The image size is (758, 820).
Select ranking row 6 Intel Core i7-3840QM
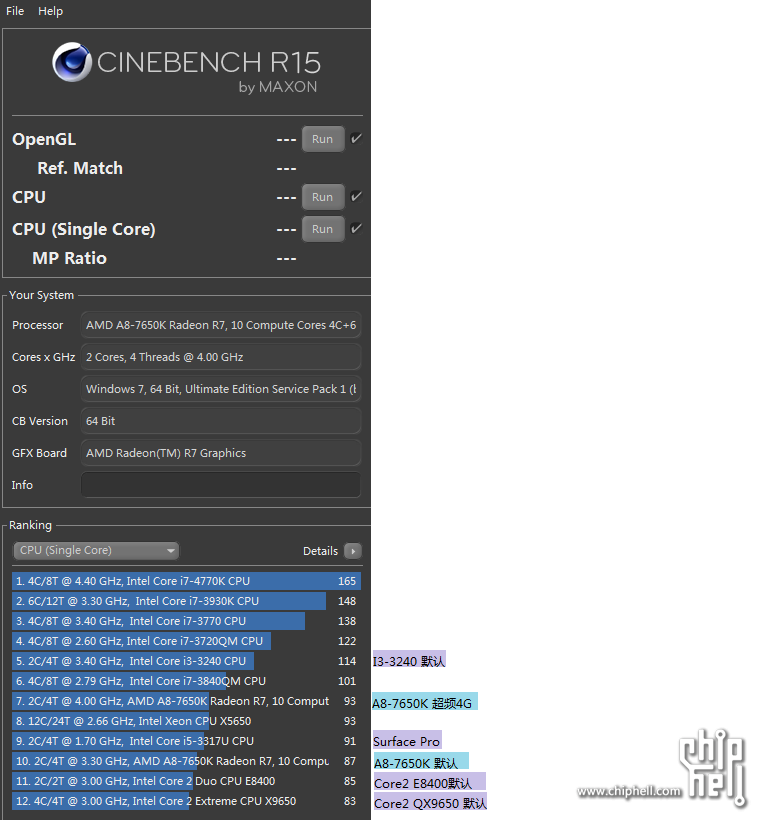point(186,681)
